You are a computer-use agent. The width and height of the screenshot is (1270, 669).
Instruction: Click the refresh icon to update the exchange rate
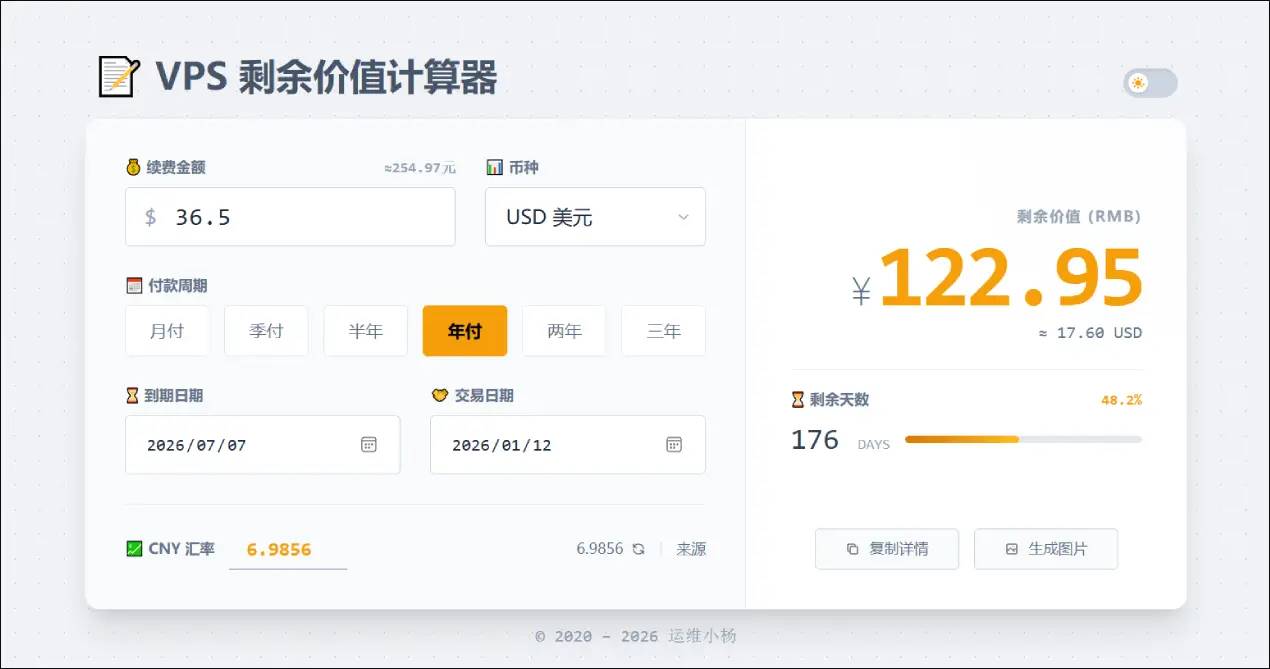pos(639,548)
